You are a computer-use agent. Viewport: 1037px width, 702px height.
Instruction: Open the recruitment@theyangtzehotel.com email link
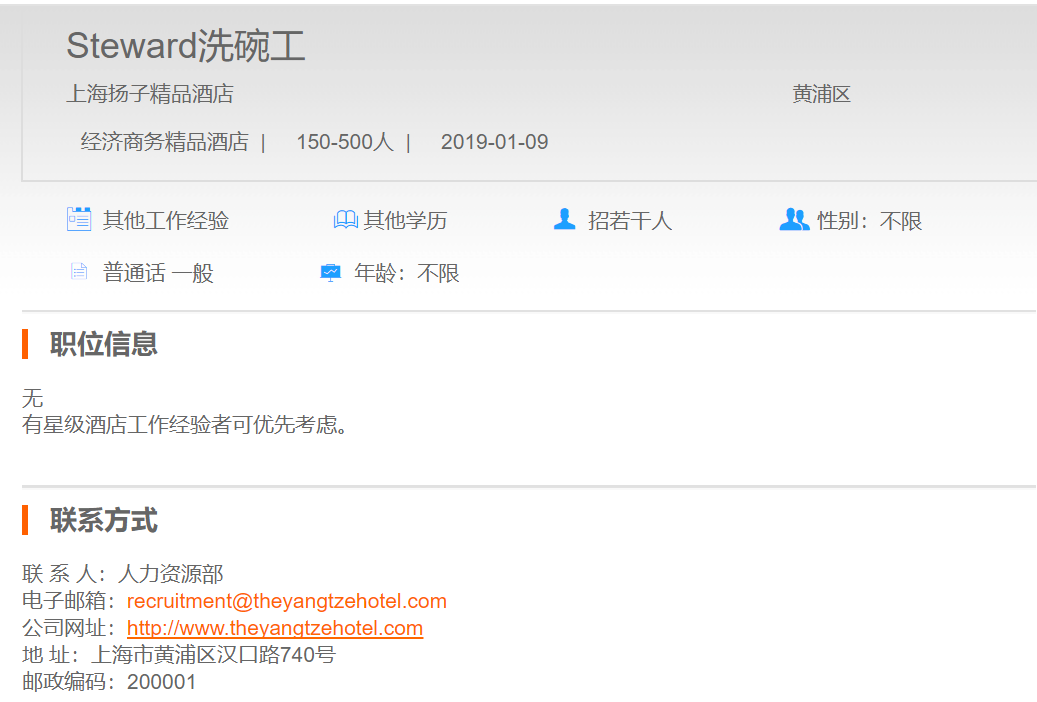[x=286, y=601]
